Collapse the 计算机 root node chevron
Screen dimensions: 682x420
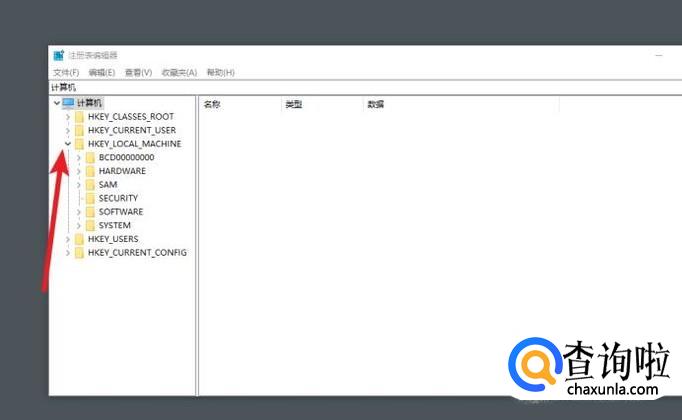pyautogui.click(x=57, y=103)
